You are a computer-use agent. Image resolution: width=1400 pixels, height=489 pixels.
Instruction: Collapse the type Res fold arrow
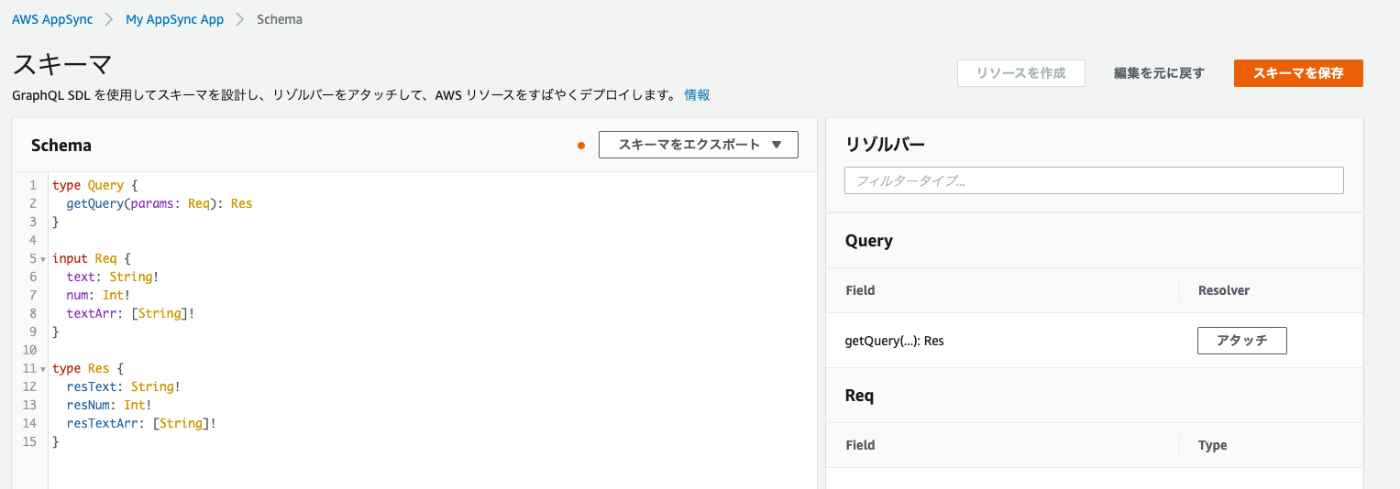43,369
